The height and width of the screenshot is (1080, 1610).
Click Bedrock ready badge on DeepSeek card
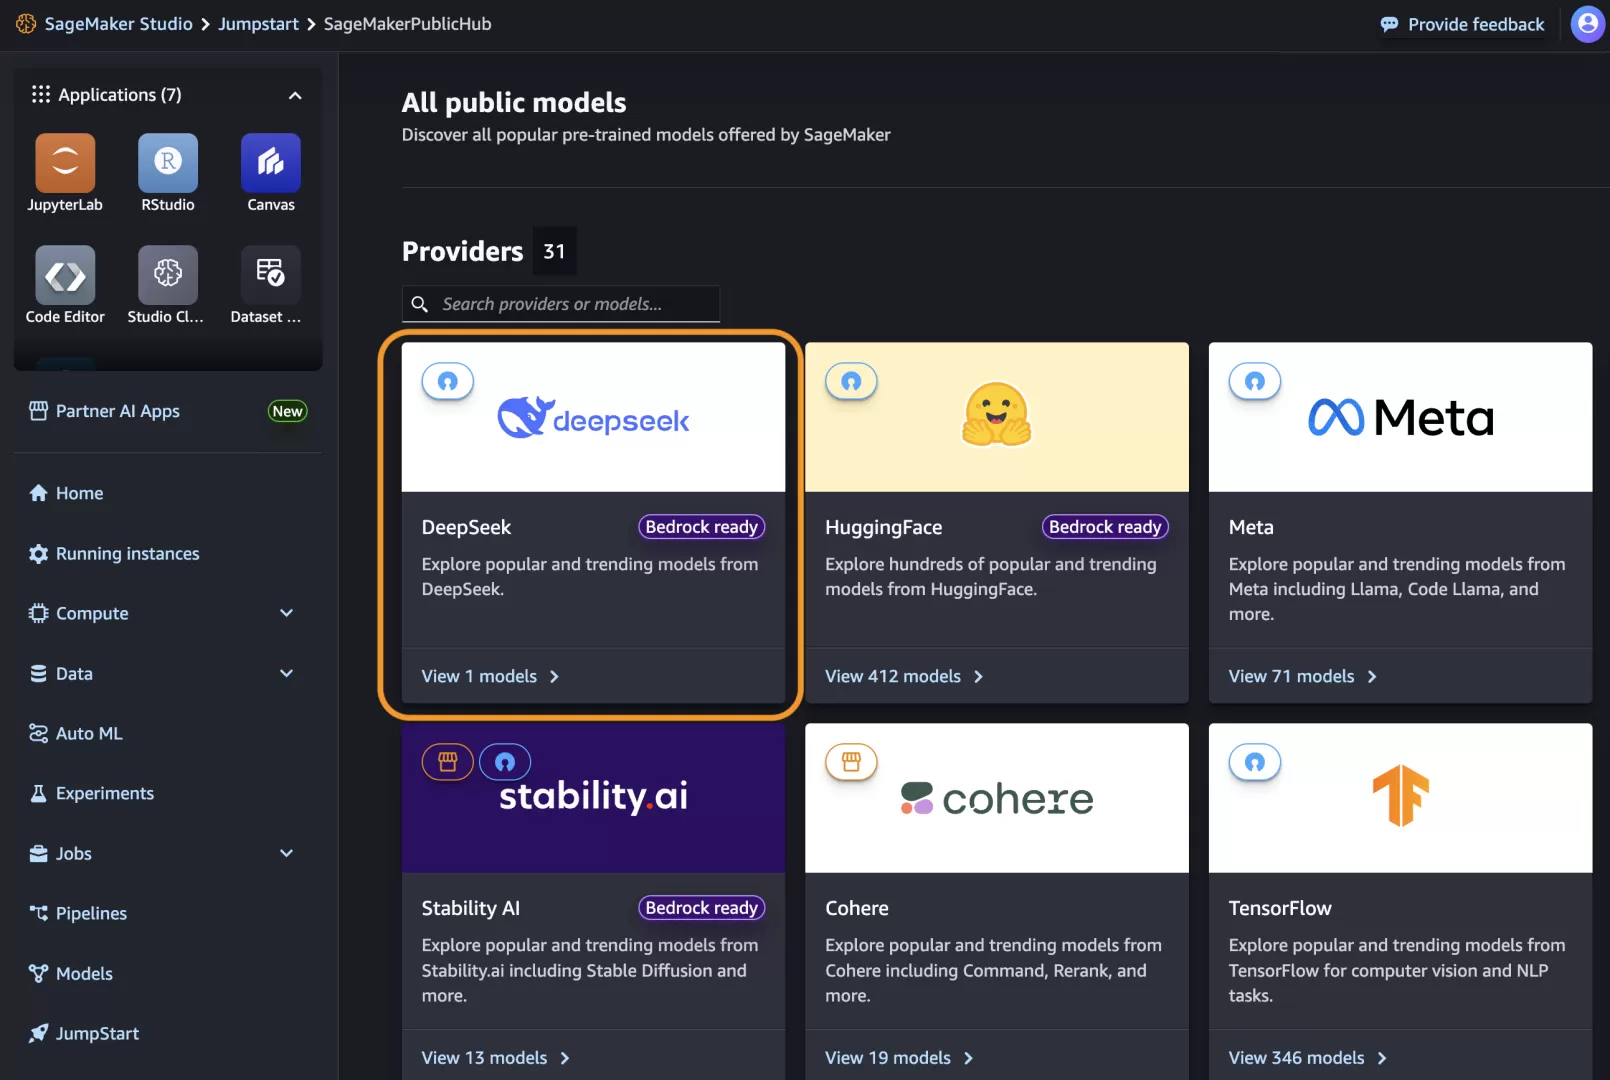pos(701,527)
